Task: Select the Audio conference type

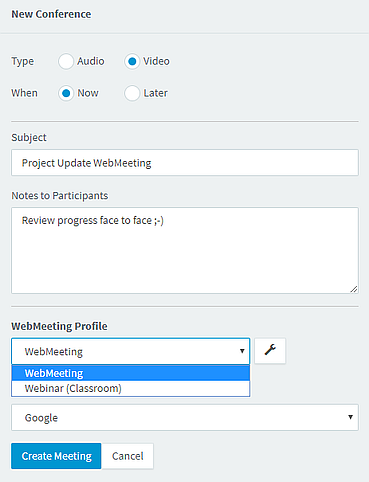Action: tap(66, 61)
